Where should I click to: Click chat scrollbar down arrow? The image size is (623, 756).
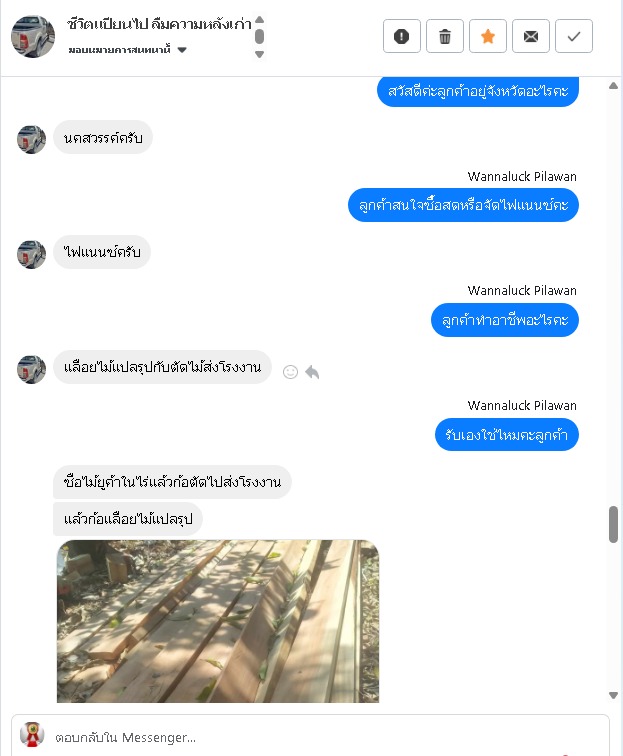tap(613, 695)
